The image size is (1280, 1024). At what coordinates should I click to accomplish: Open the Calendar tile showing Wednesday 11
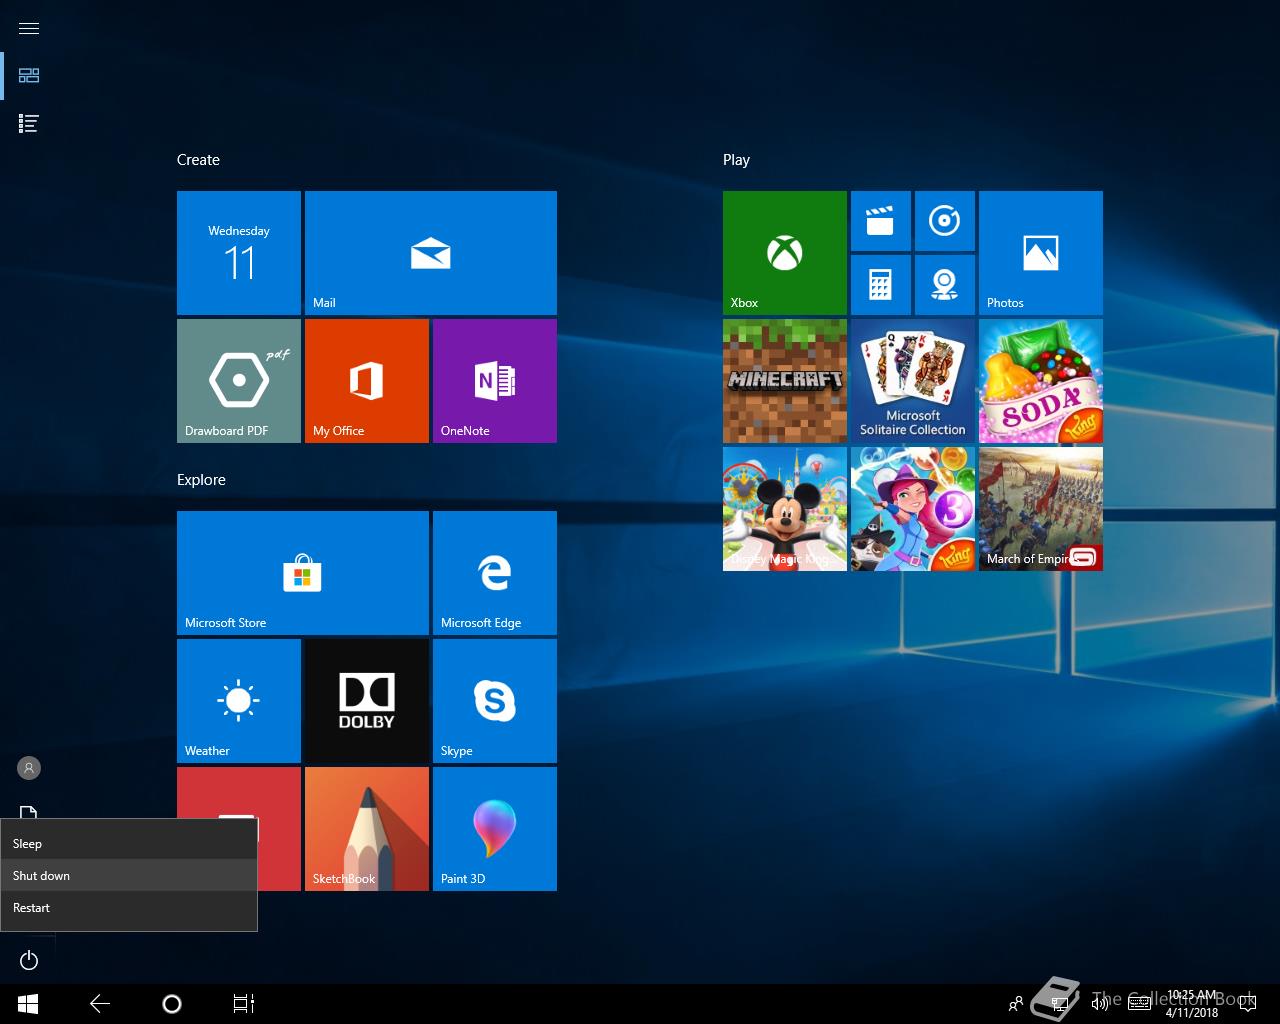pyautogui.click(x=239, y=253)
